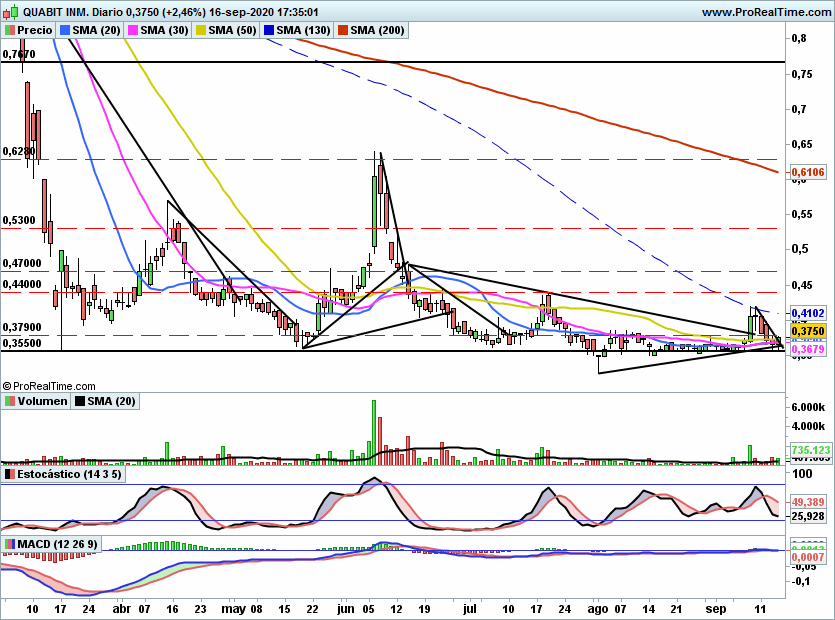Click the 11 date marker on time axis
835x620 pixels.
click(760, 609)
